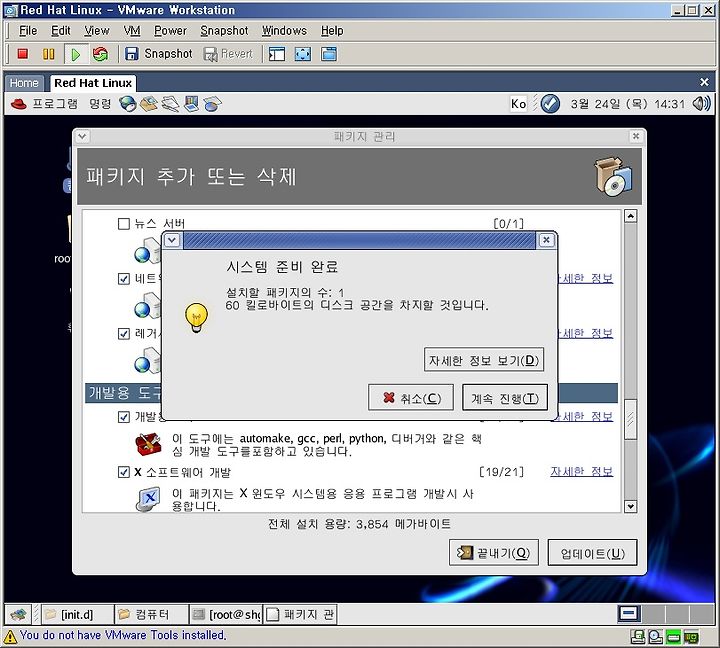The width and height of the screenshot is (720, 648).
Task: Open the View menu
Action: [96, 31]
